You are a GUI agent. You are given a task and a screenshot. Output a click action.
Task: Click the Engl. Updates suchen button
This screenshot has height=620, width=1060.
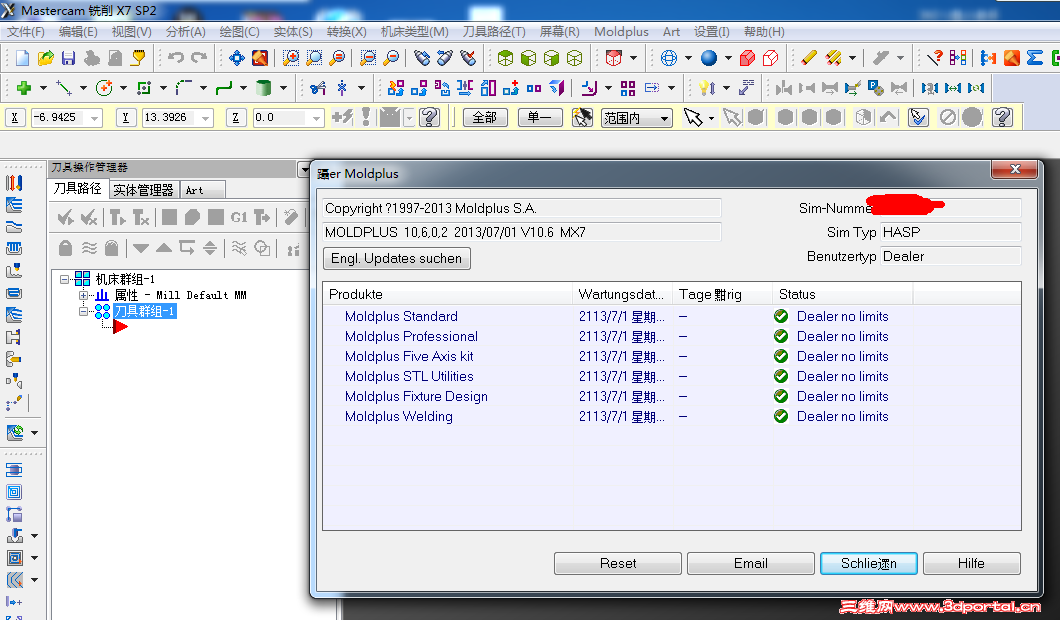(396, 258)
